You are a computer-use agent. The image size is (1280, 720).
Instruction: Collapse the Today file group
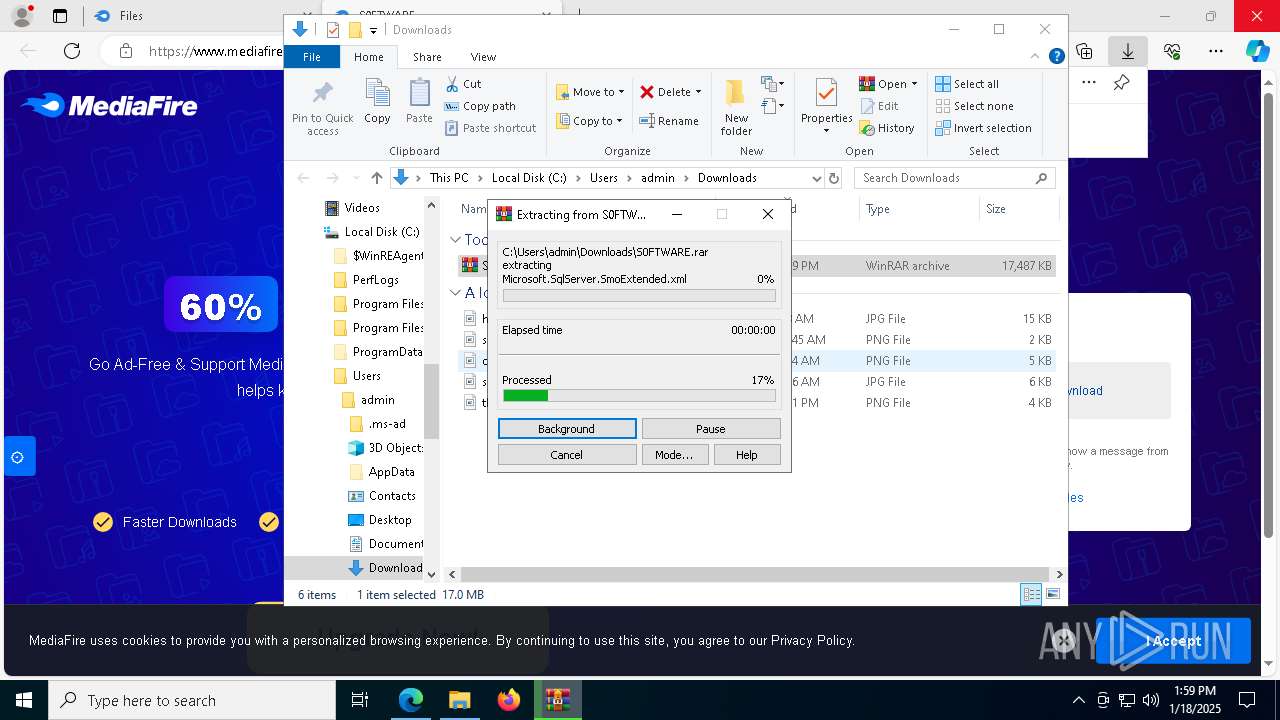click(x=455, y=239)
